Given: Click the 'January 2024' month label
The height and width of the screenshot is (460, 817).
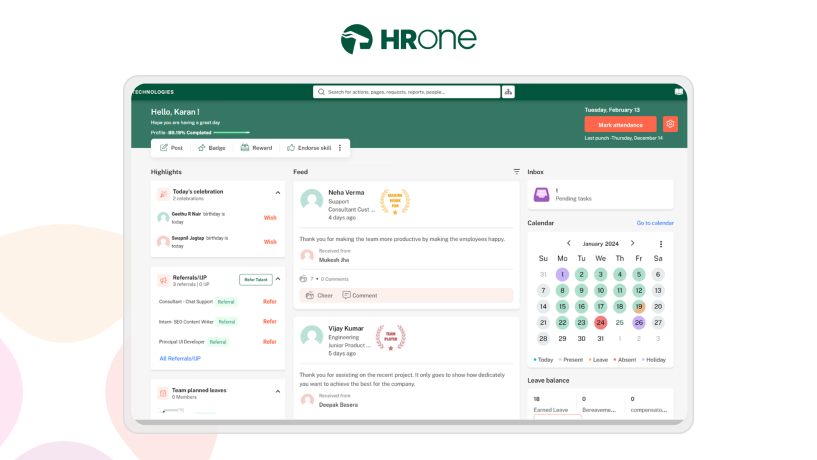Looking at the screenshot, I should 600,244.
